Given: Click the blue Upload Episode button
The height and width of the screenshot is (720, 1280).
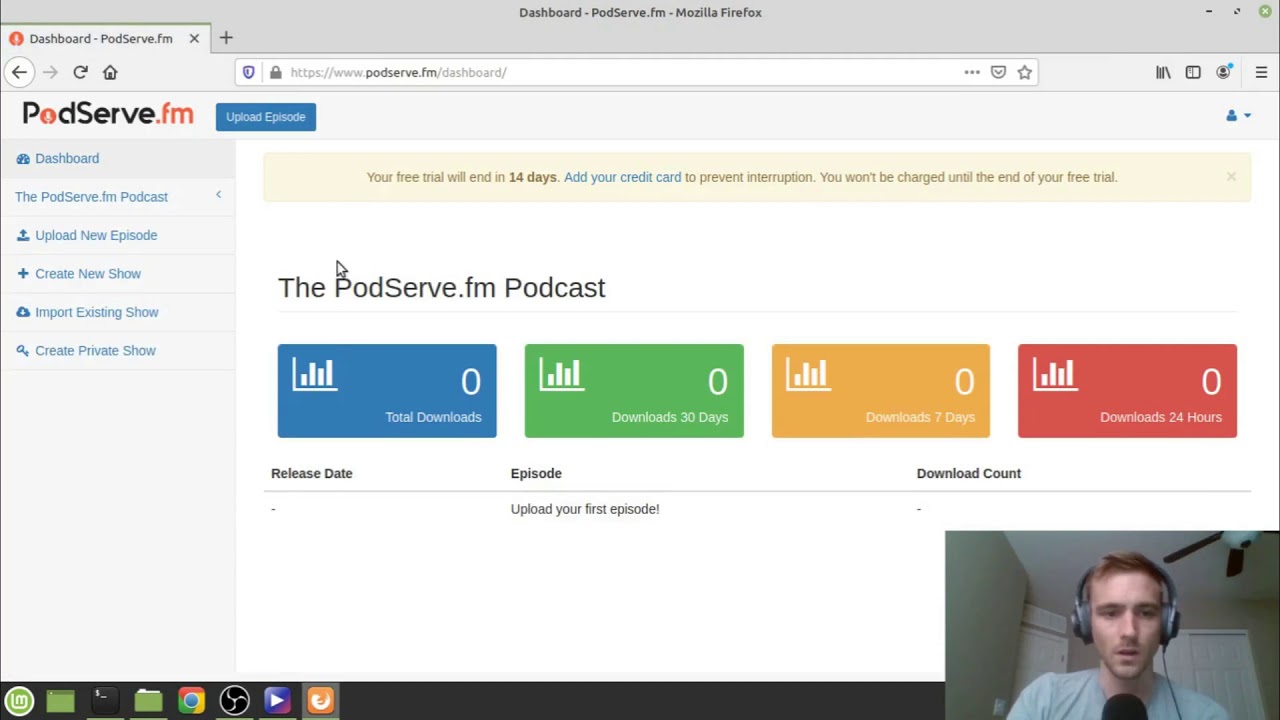Looking at the screenshot, I should tap(266, 117).
